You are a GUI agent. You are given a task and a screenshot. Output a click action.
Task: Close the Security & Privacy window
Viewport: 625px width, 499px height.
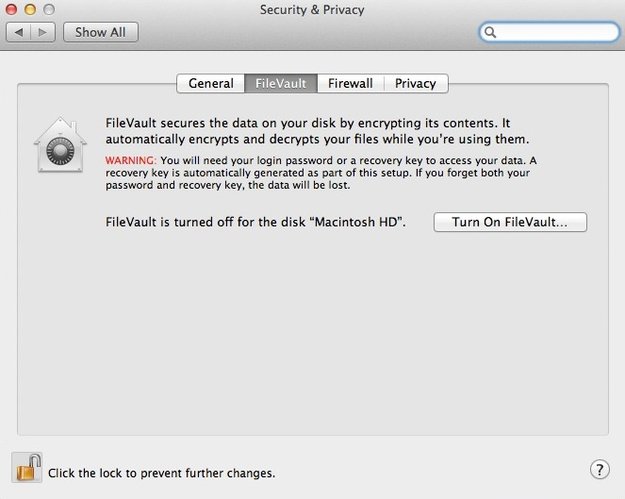pos(11,9)
